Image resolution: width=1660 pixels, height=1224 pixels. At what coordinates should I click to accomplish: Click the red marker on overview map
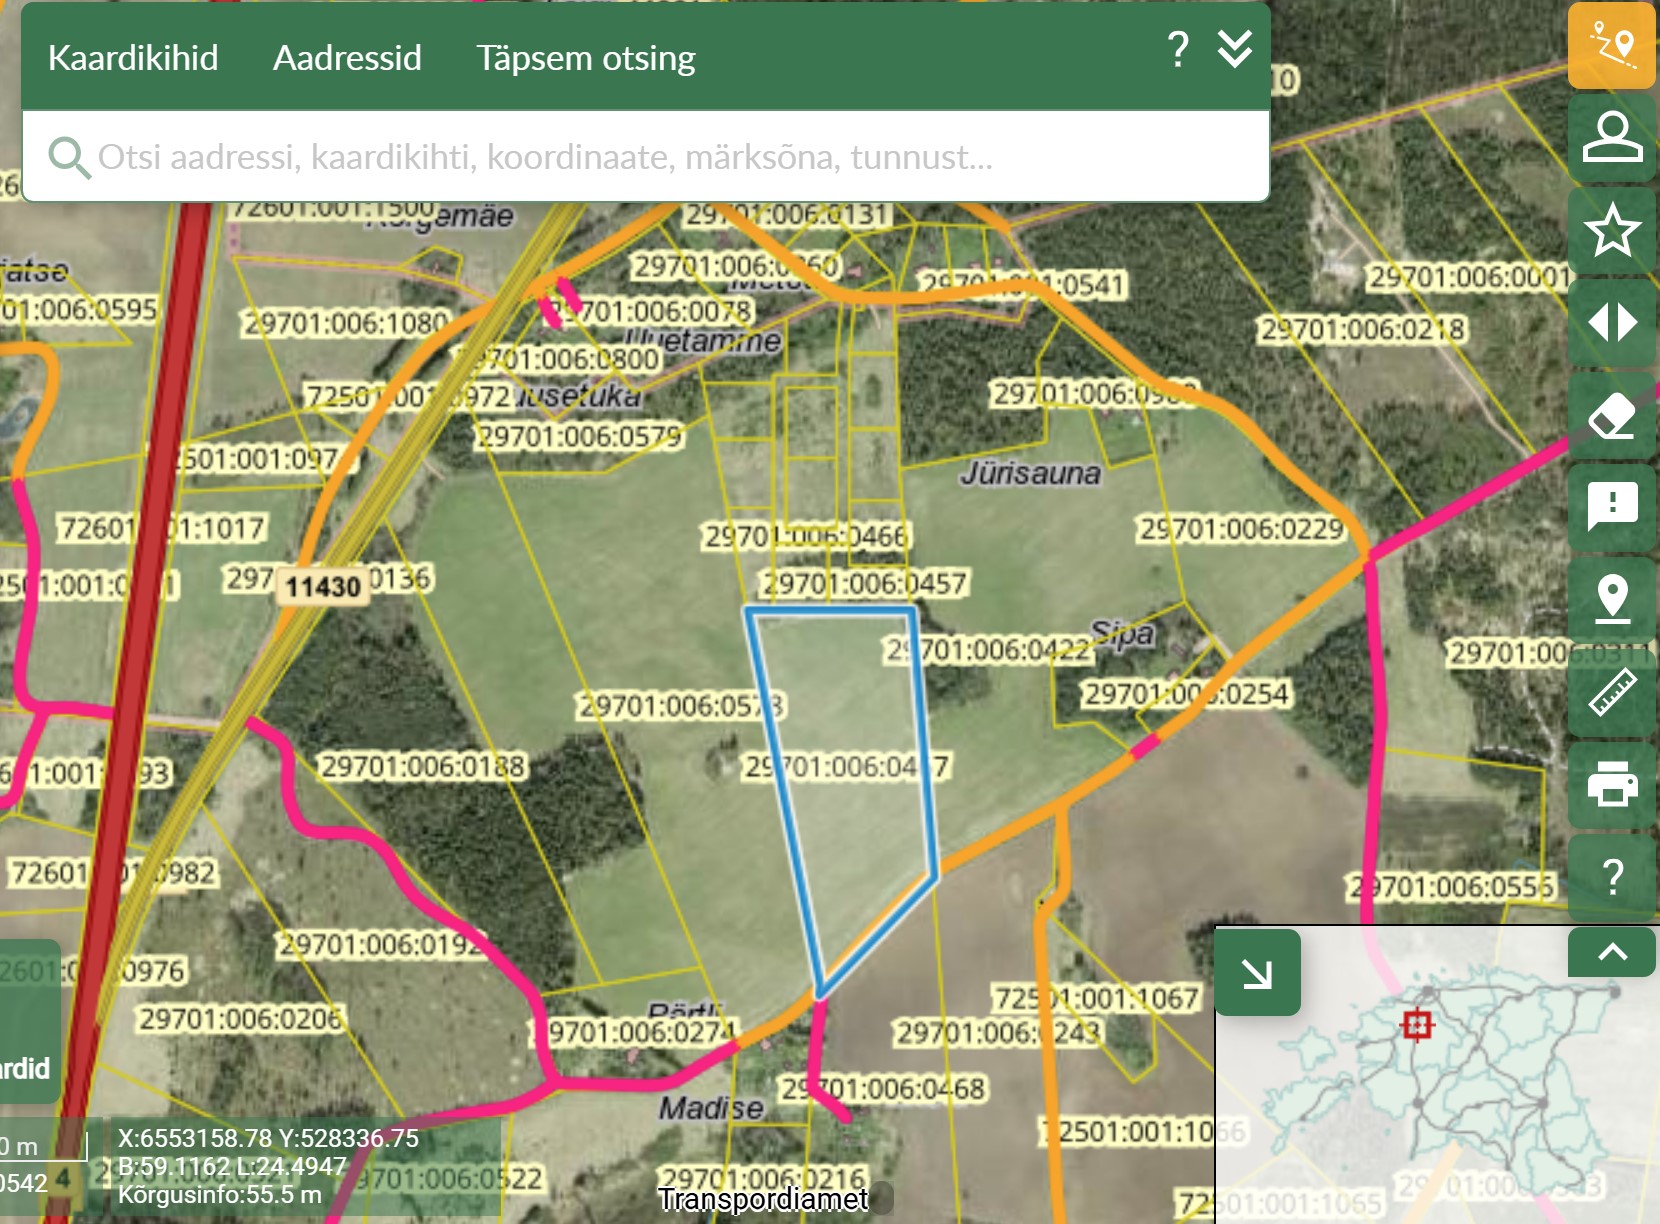pos(1417,1024)
